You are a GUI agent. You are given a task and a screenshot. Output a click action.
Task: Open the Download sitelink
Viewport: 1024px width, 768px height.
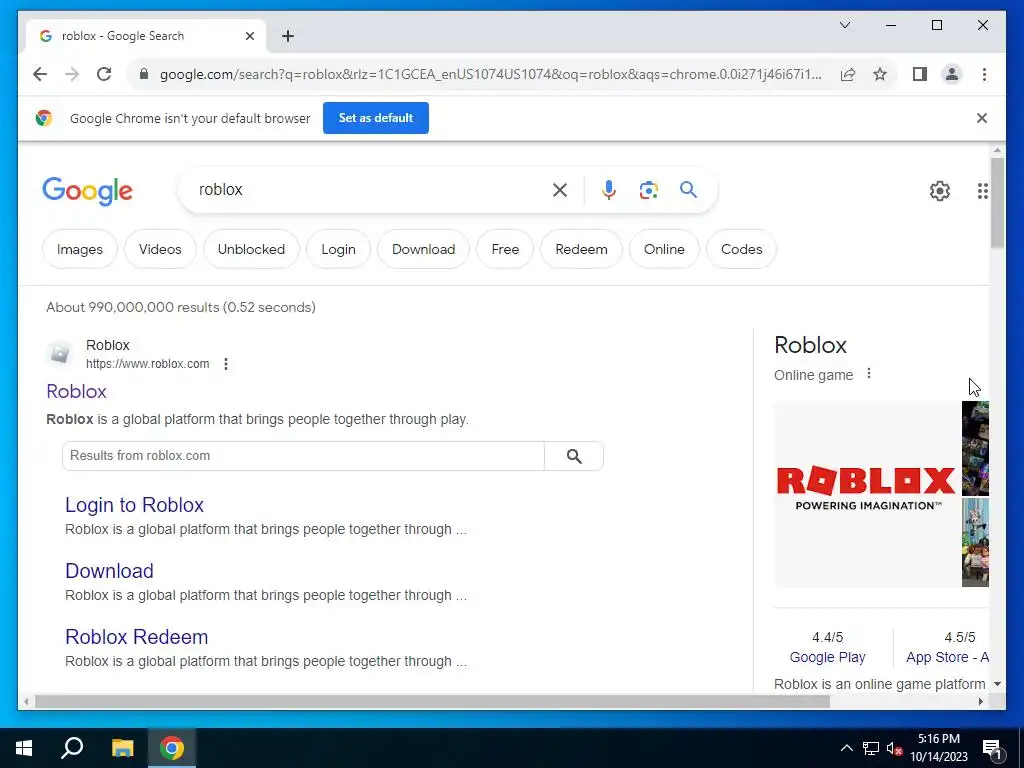pyautogui.click(x=109, y=571)
